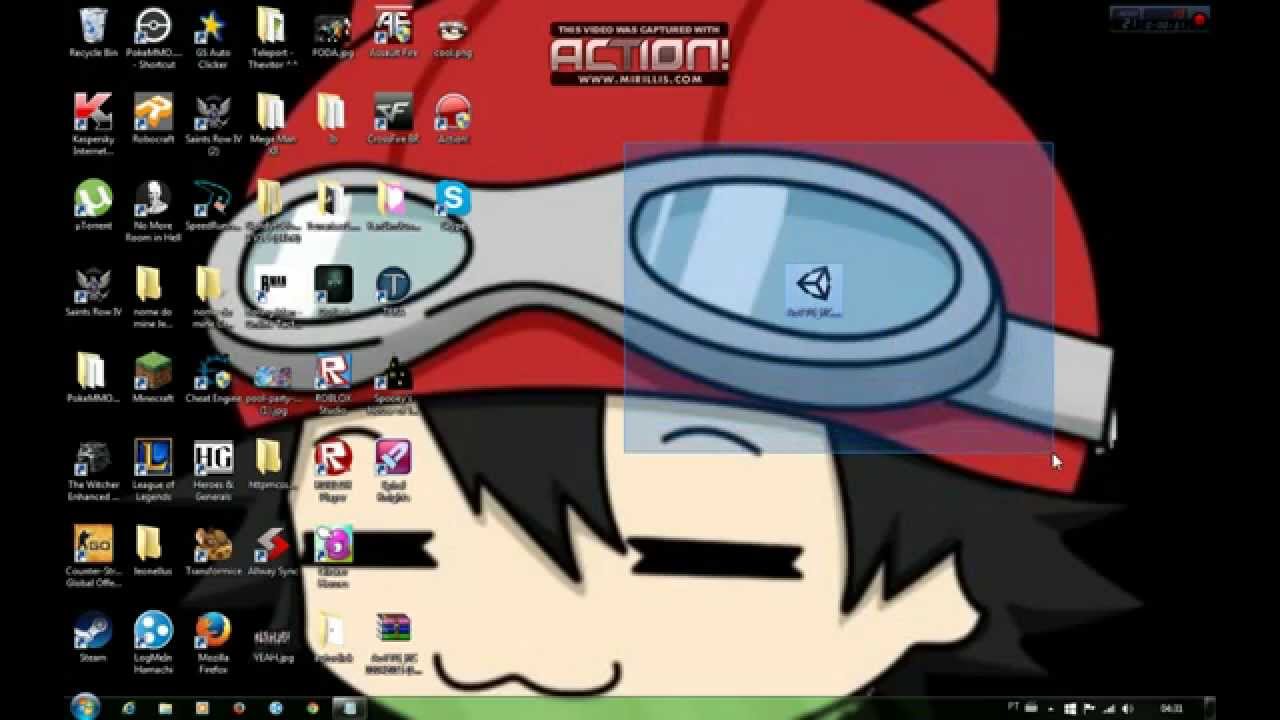Viewport: 1280px width, 720px height.
Task: Open Google Chrome from the taskbar
Action: (313, 708)
